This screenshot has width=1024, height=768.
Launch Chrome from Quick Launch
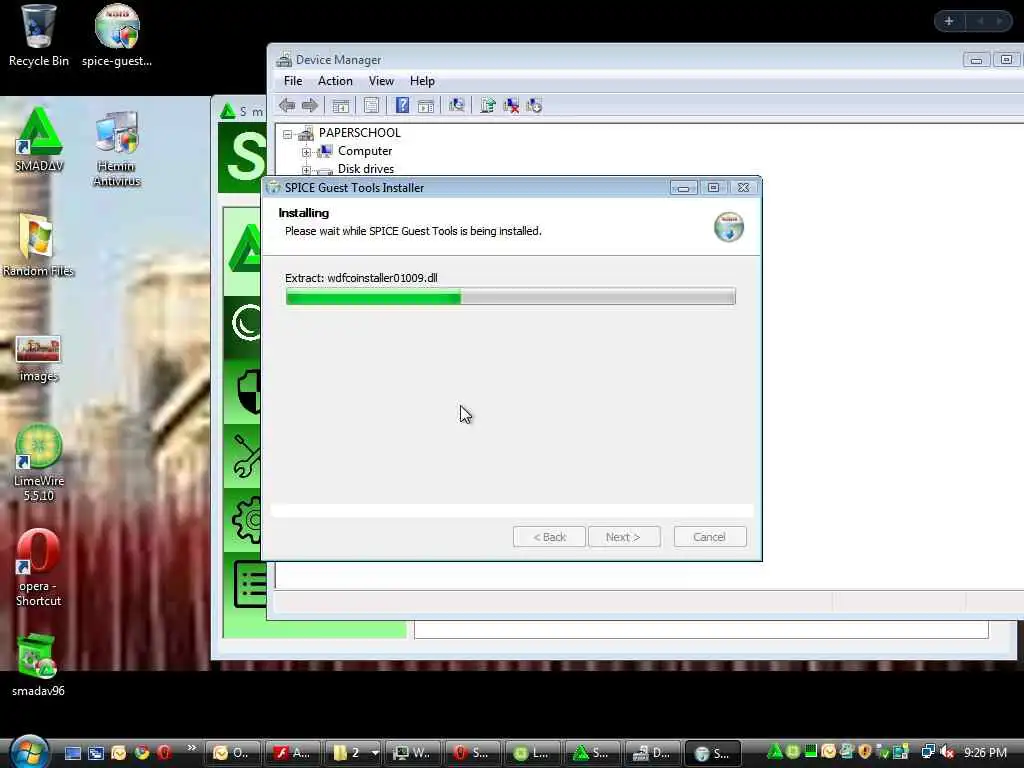tap(141, 753)
